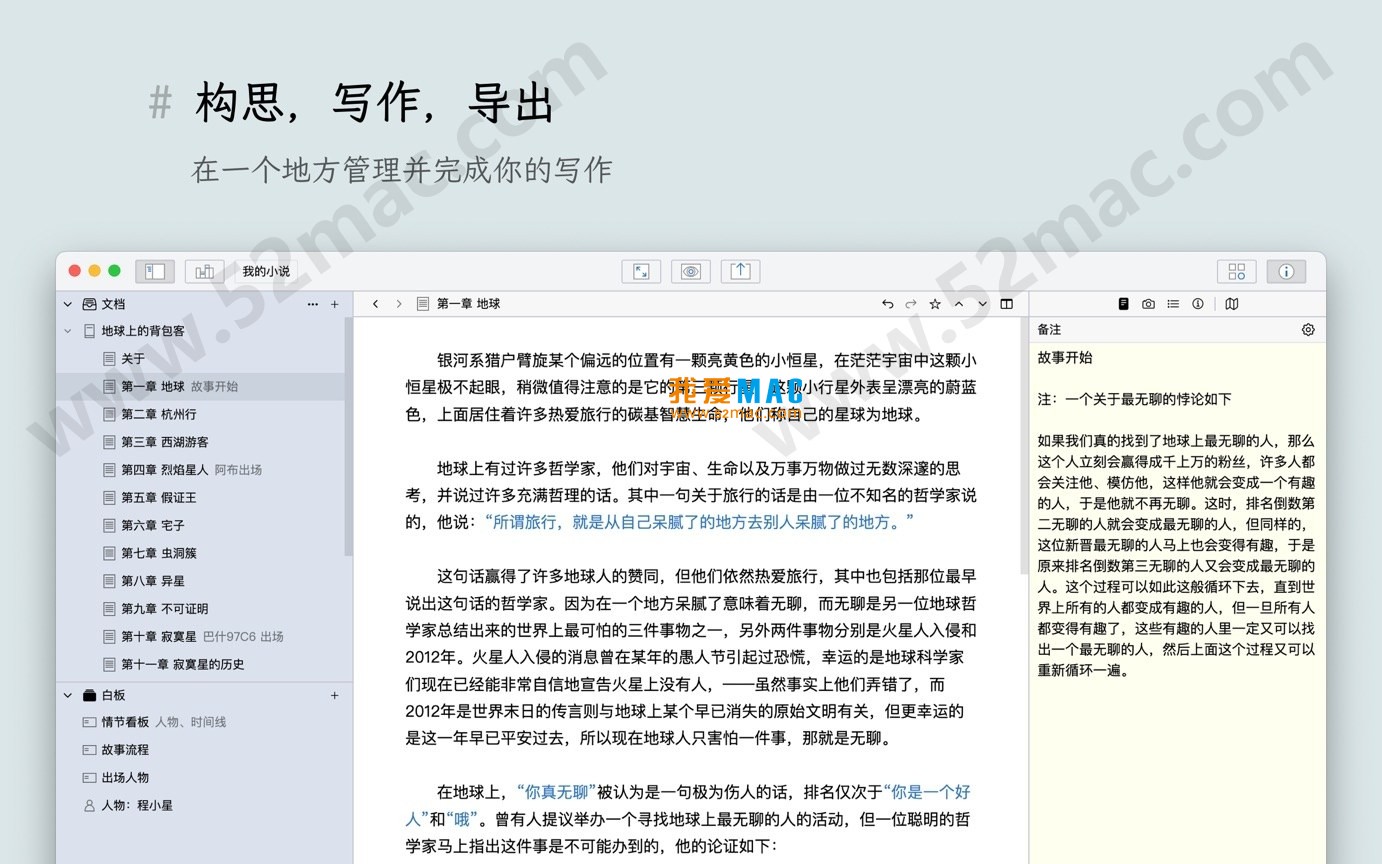Open the ··· options menu beside 文档
Viewport: 1382px width, 864px height.
(312, 304)
